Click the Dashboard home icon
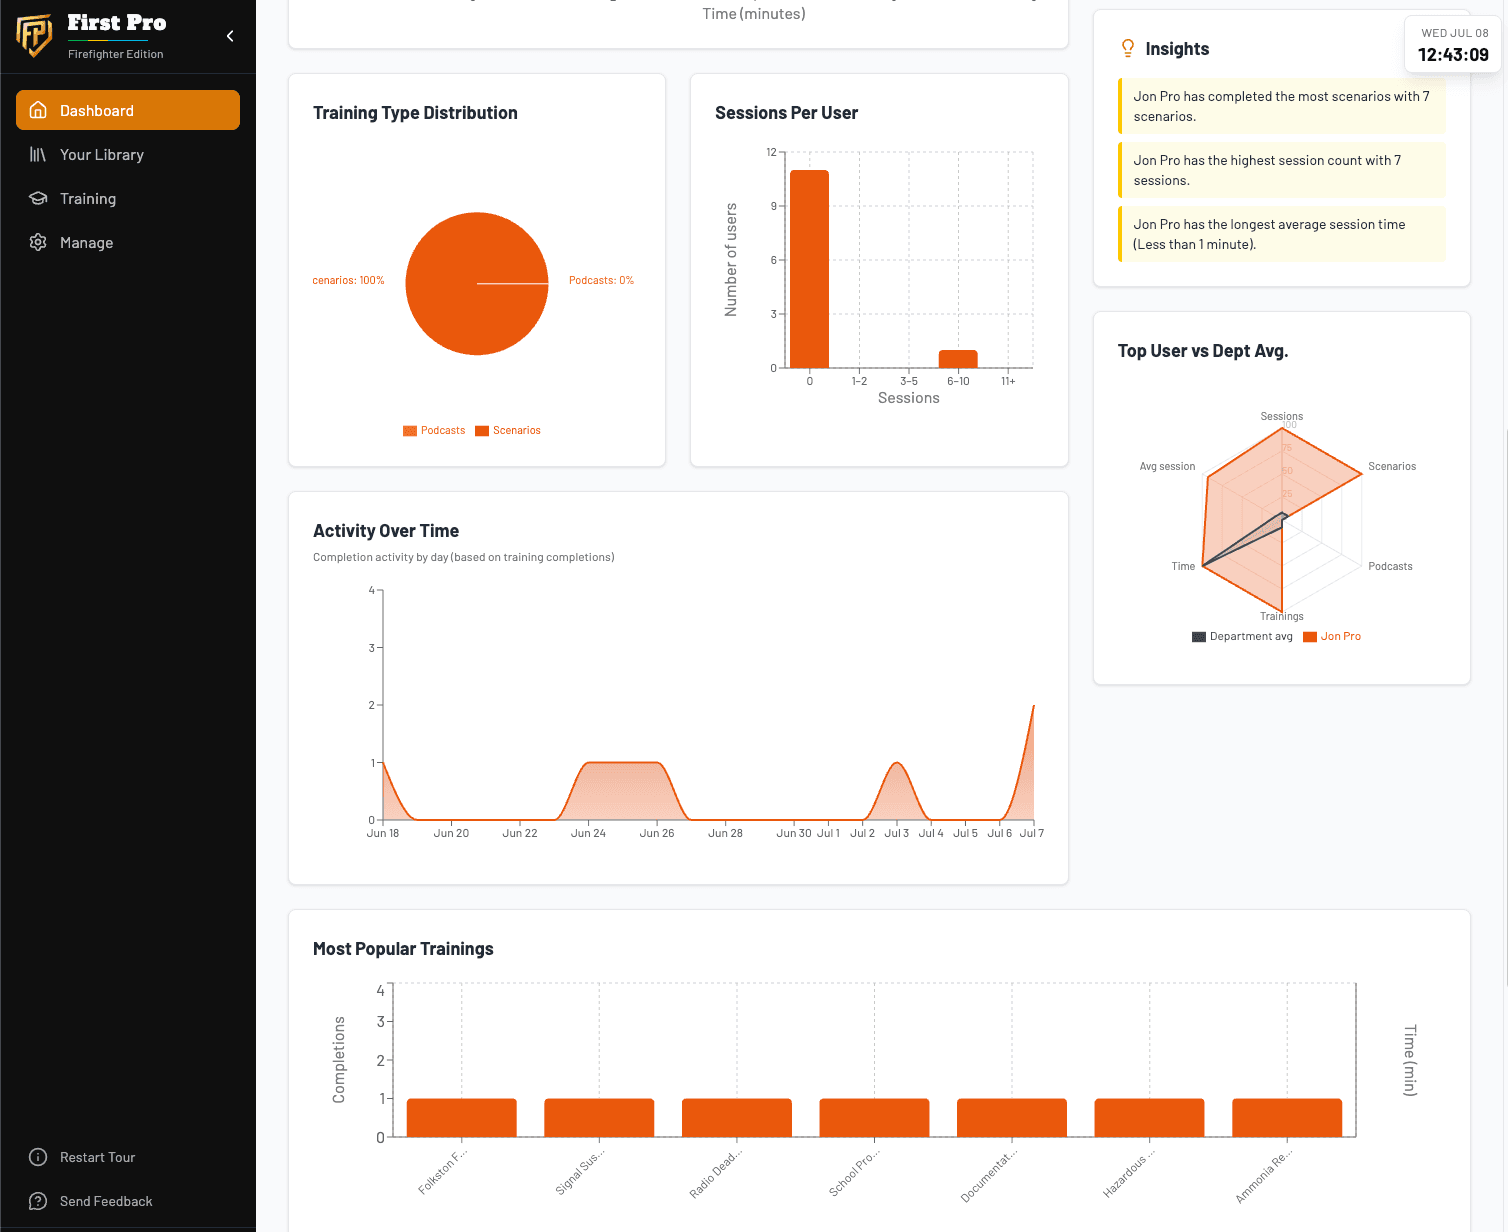The height and width of the screenshot is (1232, 1508). [38, 110]
